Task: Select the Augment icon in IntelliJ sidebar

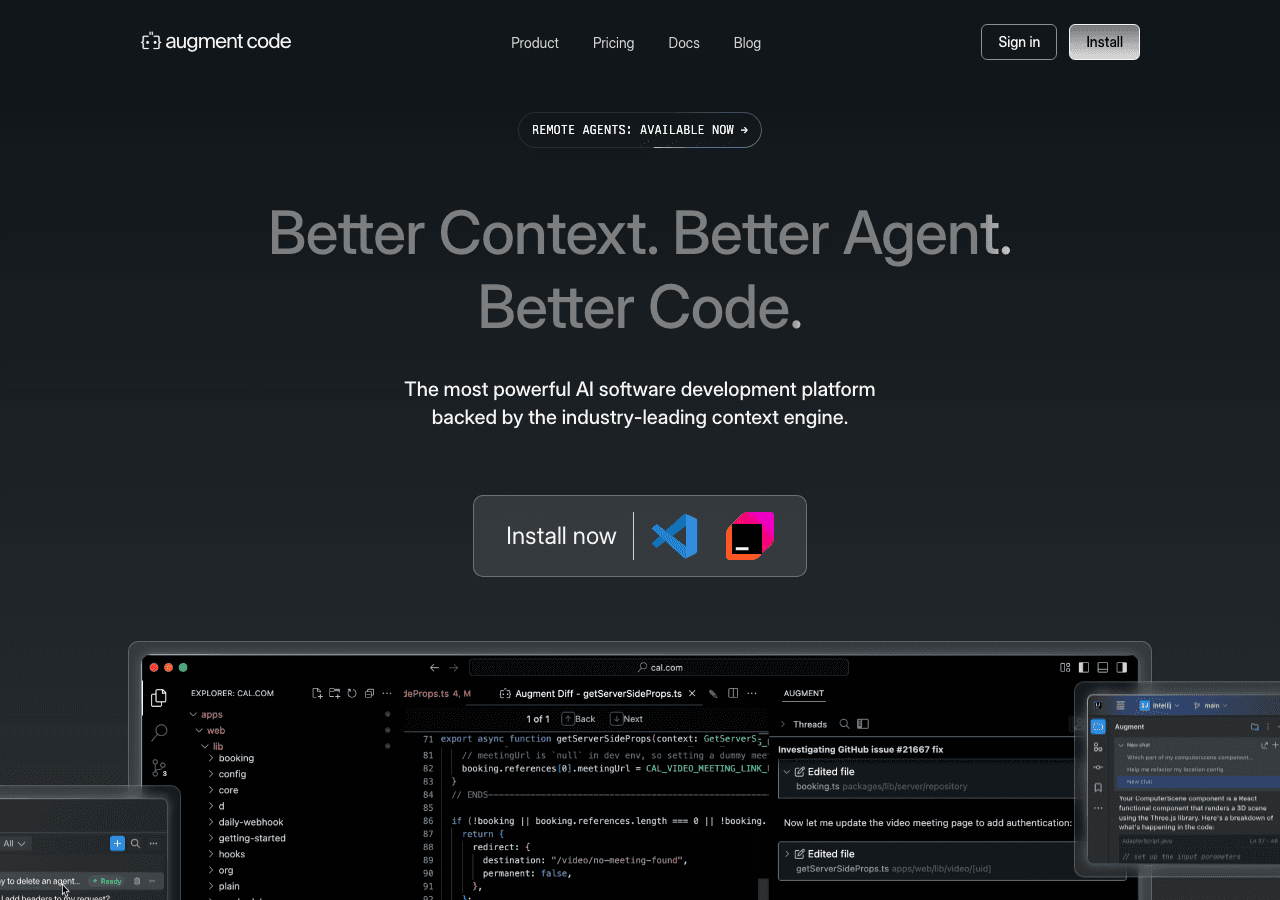Action: pos(1098,726)
